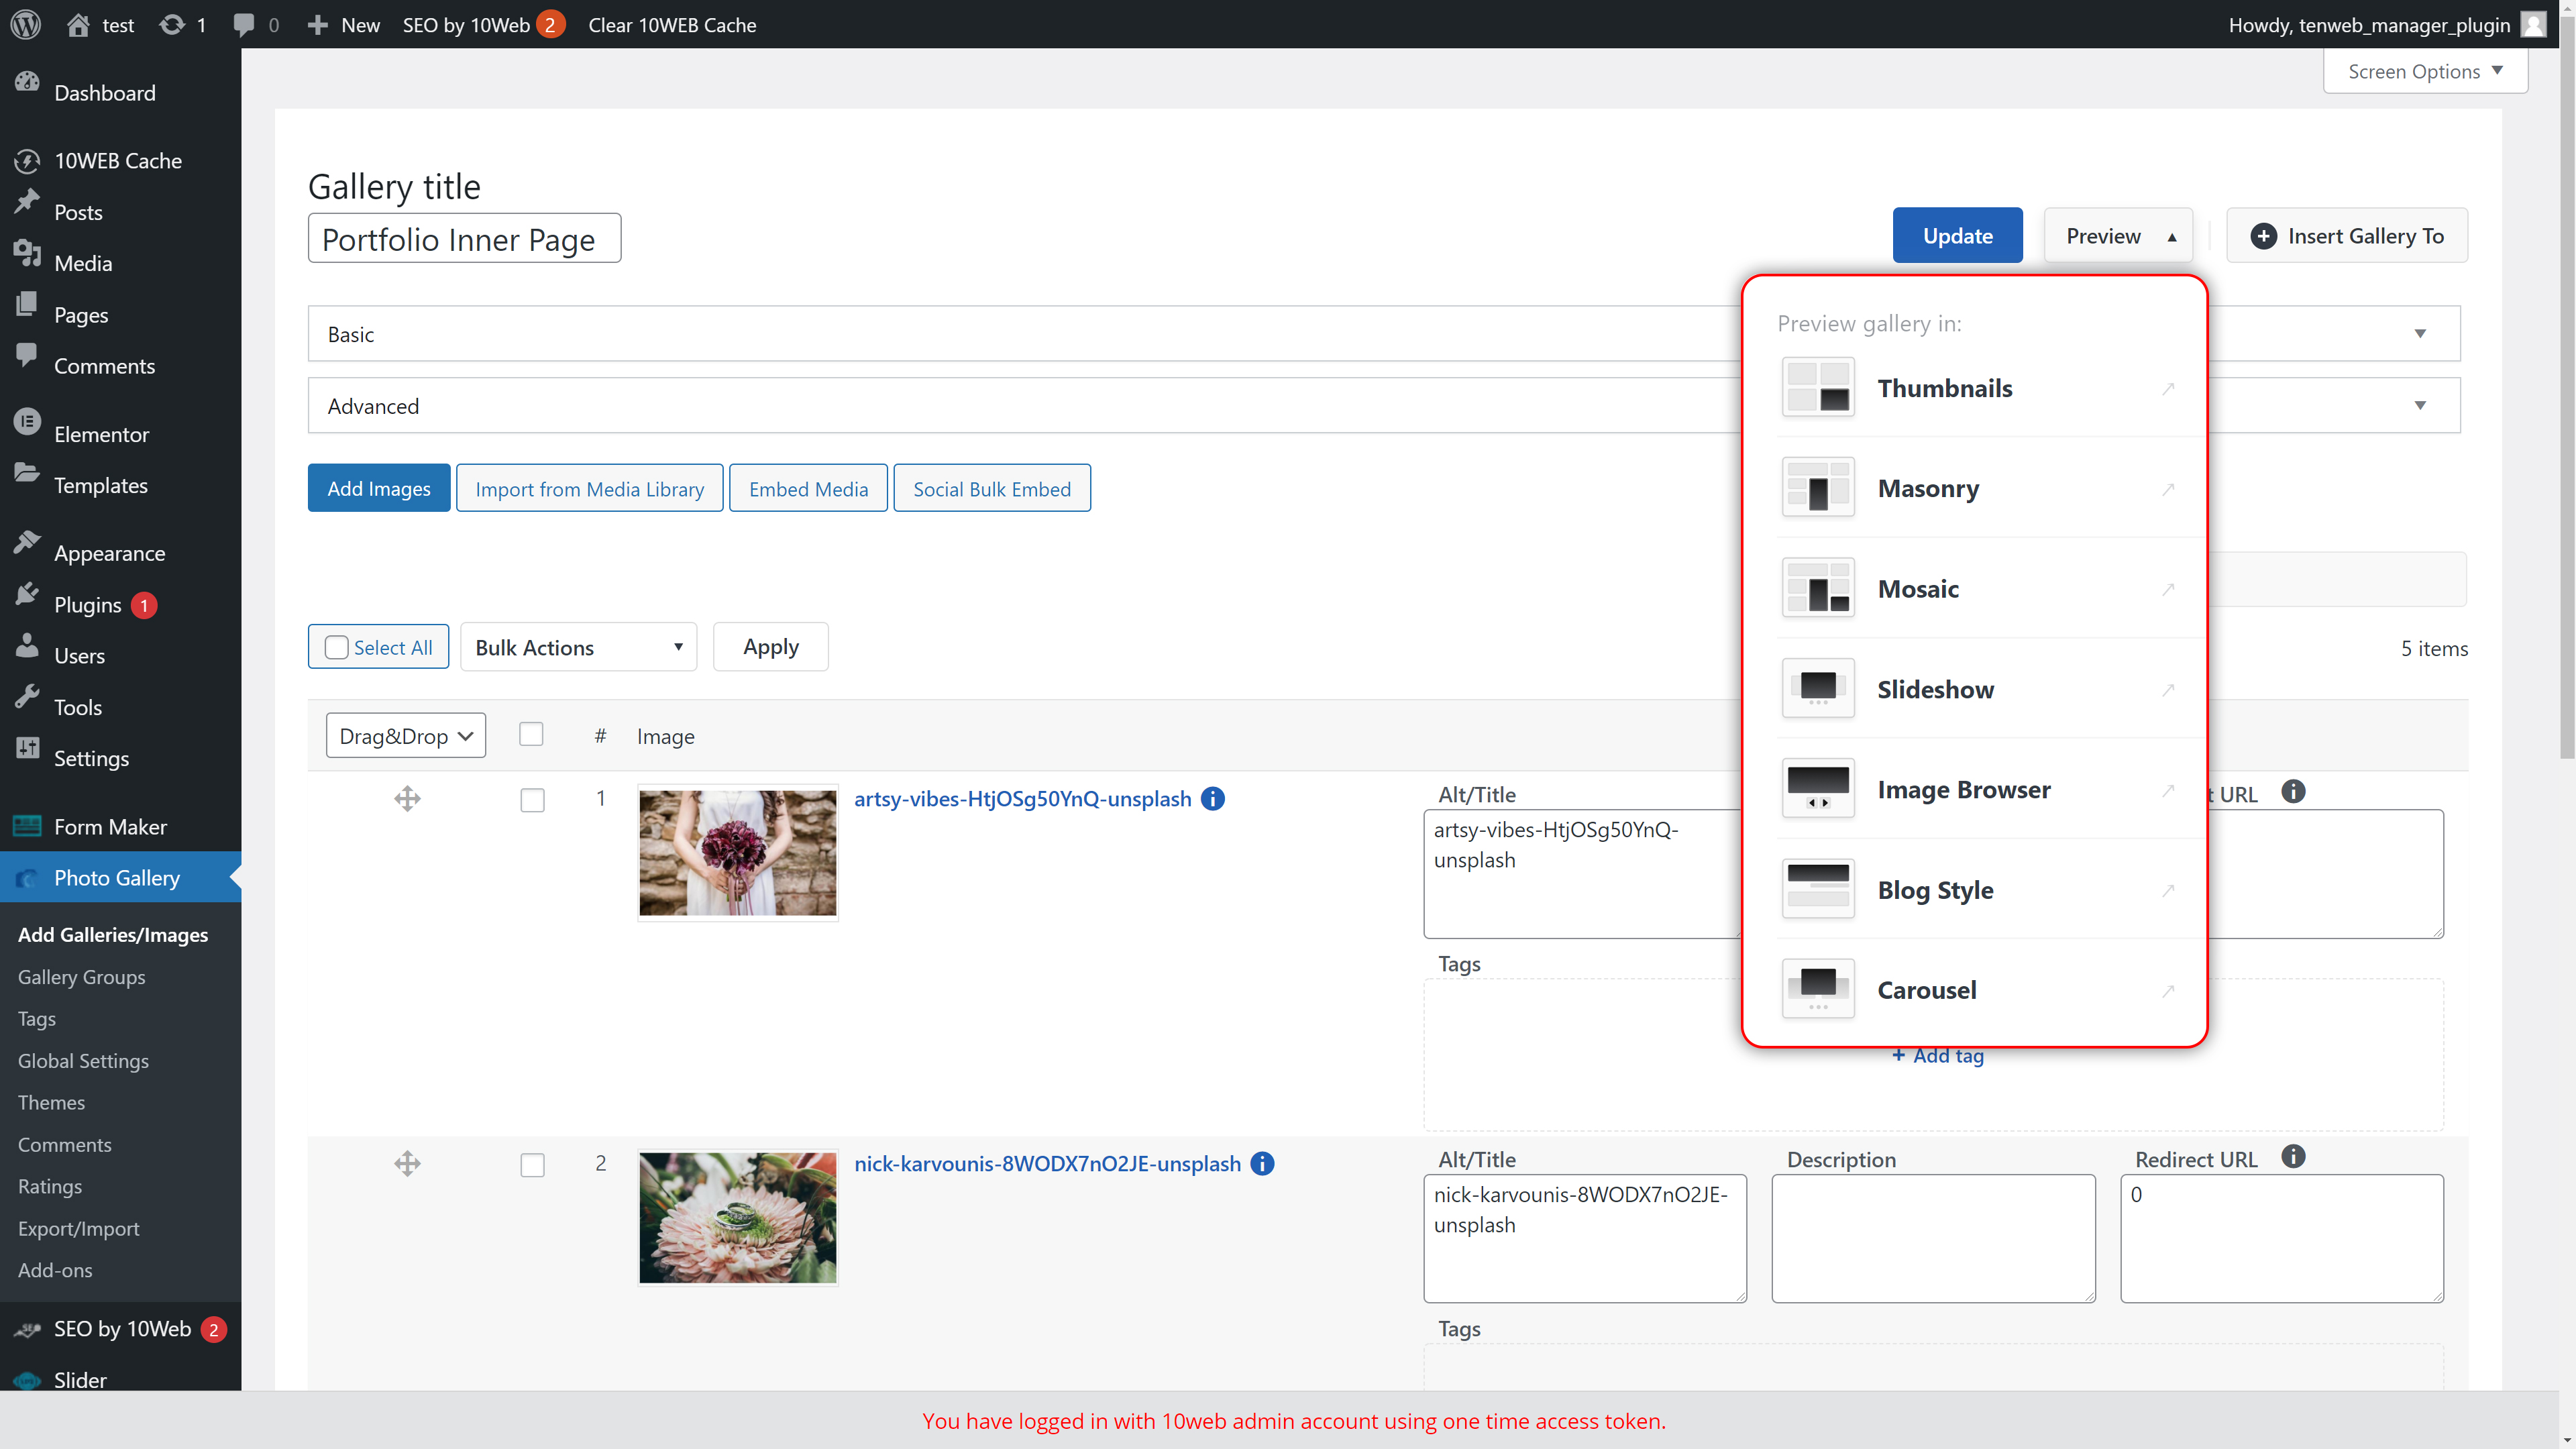Toggle the table header checkbox
This screenshot has width=2576, height=1449.
pyautogui.click(x=531, y=735)
